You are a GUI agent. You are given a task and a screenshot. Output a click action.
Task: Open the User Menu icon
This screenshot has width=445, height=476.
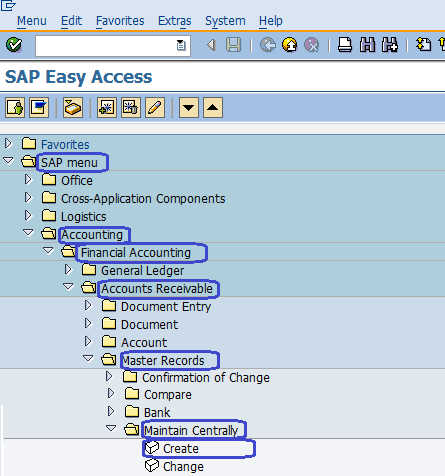click(15, 108)
